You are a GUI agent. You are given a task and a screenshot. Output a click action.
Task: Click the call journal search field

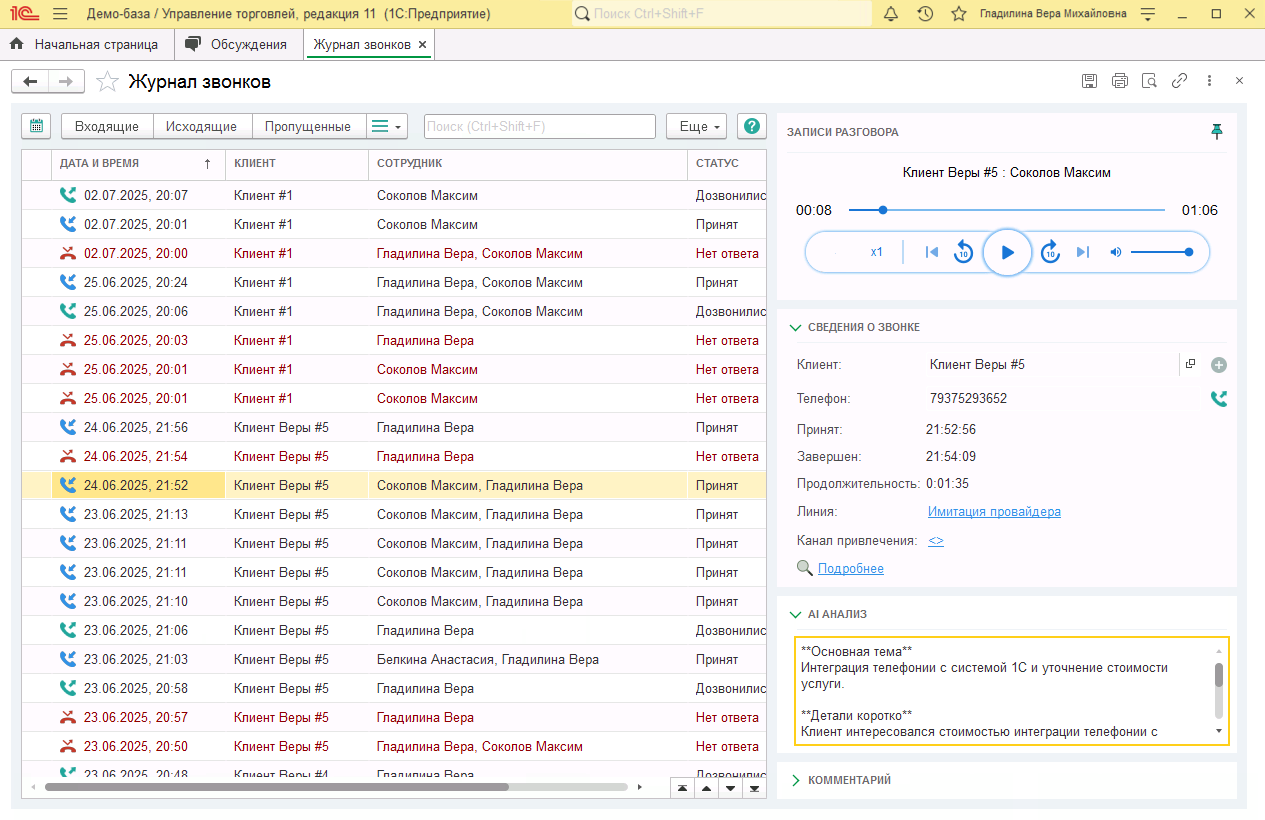point(539,126)
